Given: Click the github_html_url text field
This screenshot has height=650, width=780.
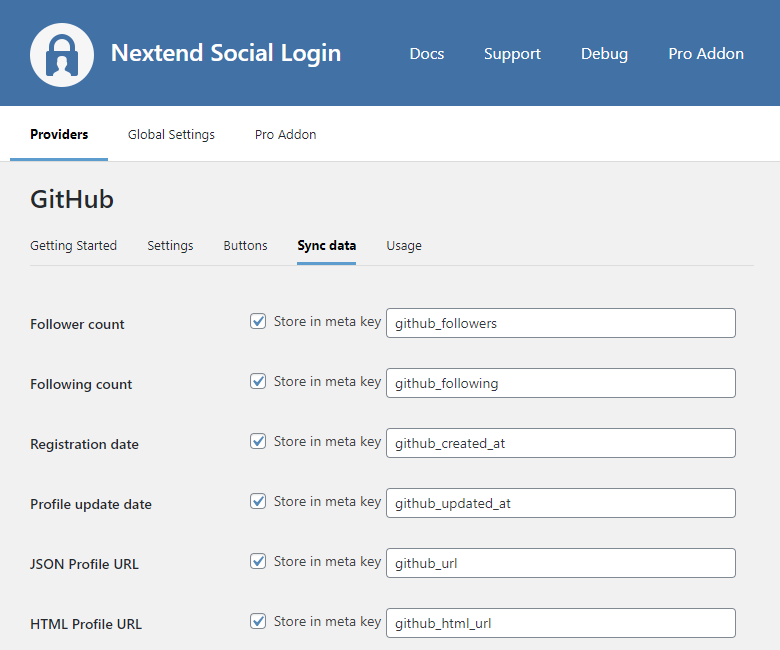Looking at the screenshot, I should pos(560,623).
